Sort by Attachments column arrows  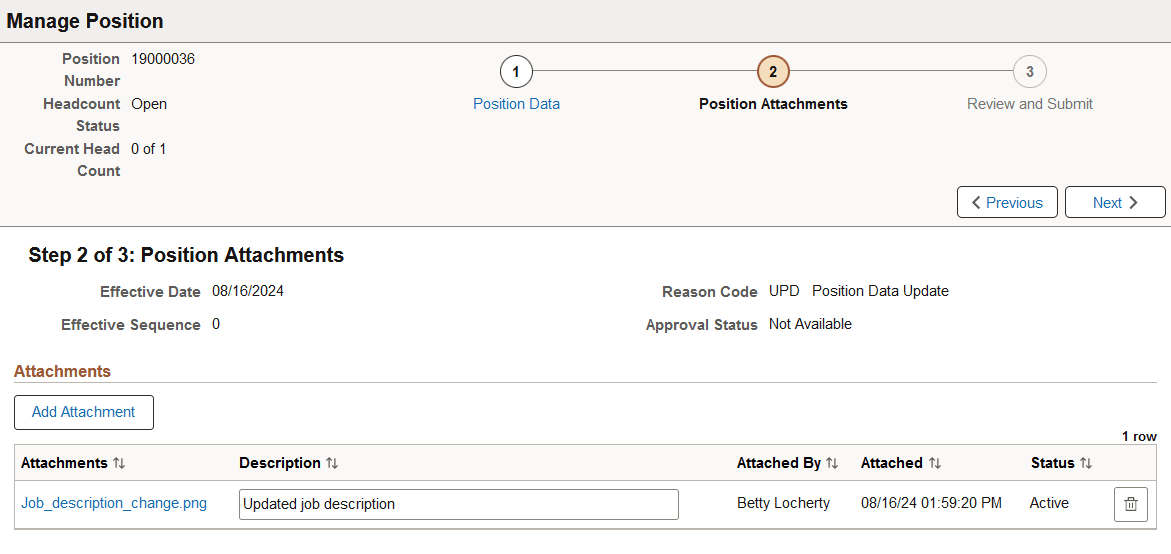point(119,463)
